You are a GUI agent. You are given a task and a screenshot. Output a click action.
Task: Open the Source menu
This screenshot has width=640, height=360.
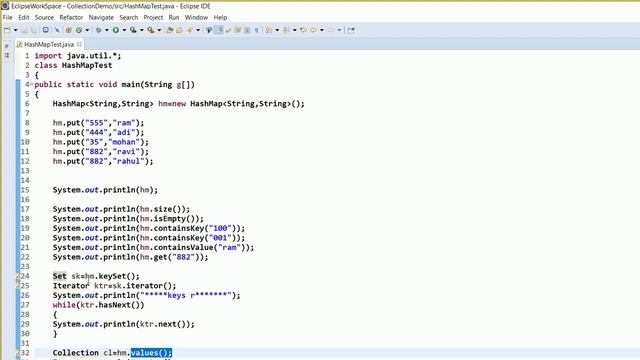point(44,18)
